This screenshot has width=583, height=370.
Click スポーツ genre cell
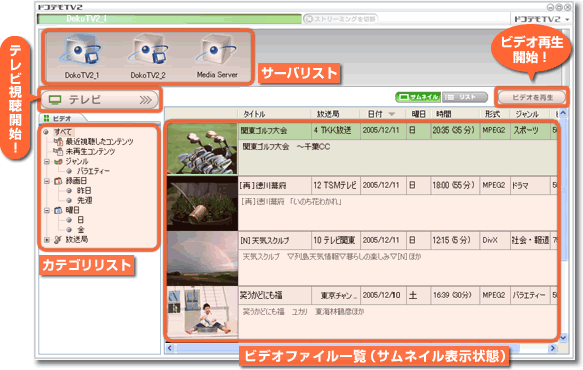coord(530,131)
